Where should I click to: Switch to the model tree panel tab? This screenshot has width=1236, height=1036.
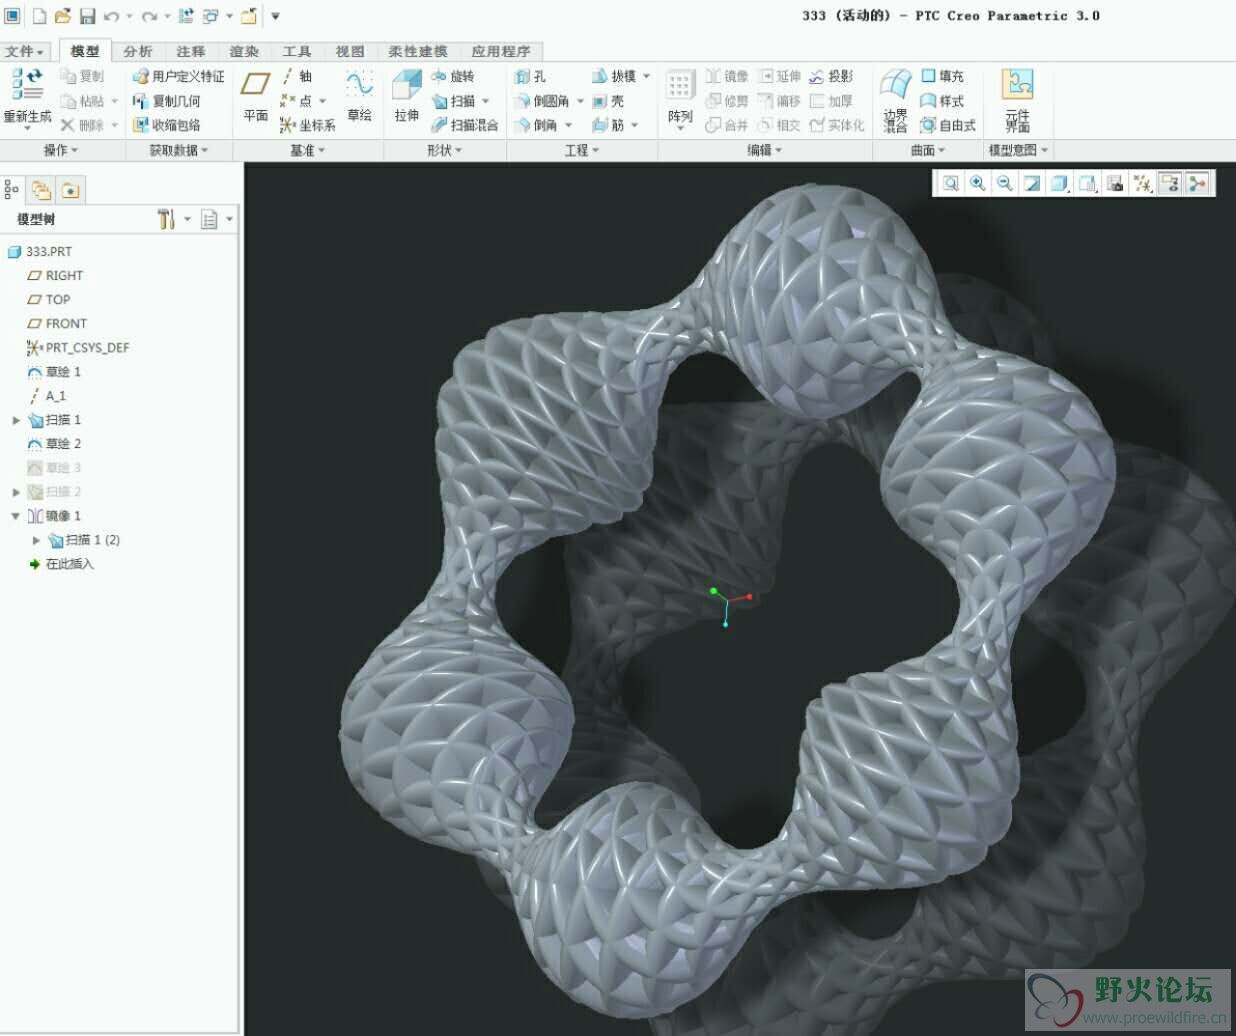[x=12, y=189]
